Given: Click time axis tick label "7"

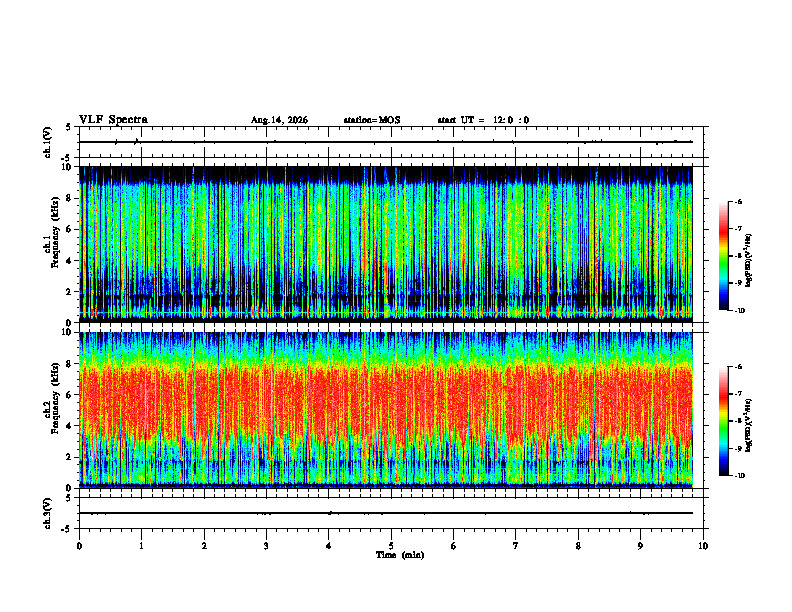Looking at the screenshot, I should coord(516,545).
